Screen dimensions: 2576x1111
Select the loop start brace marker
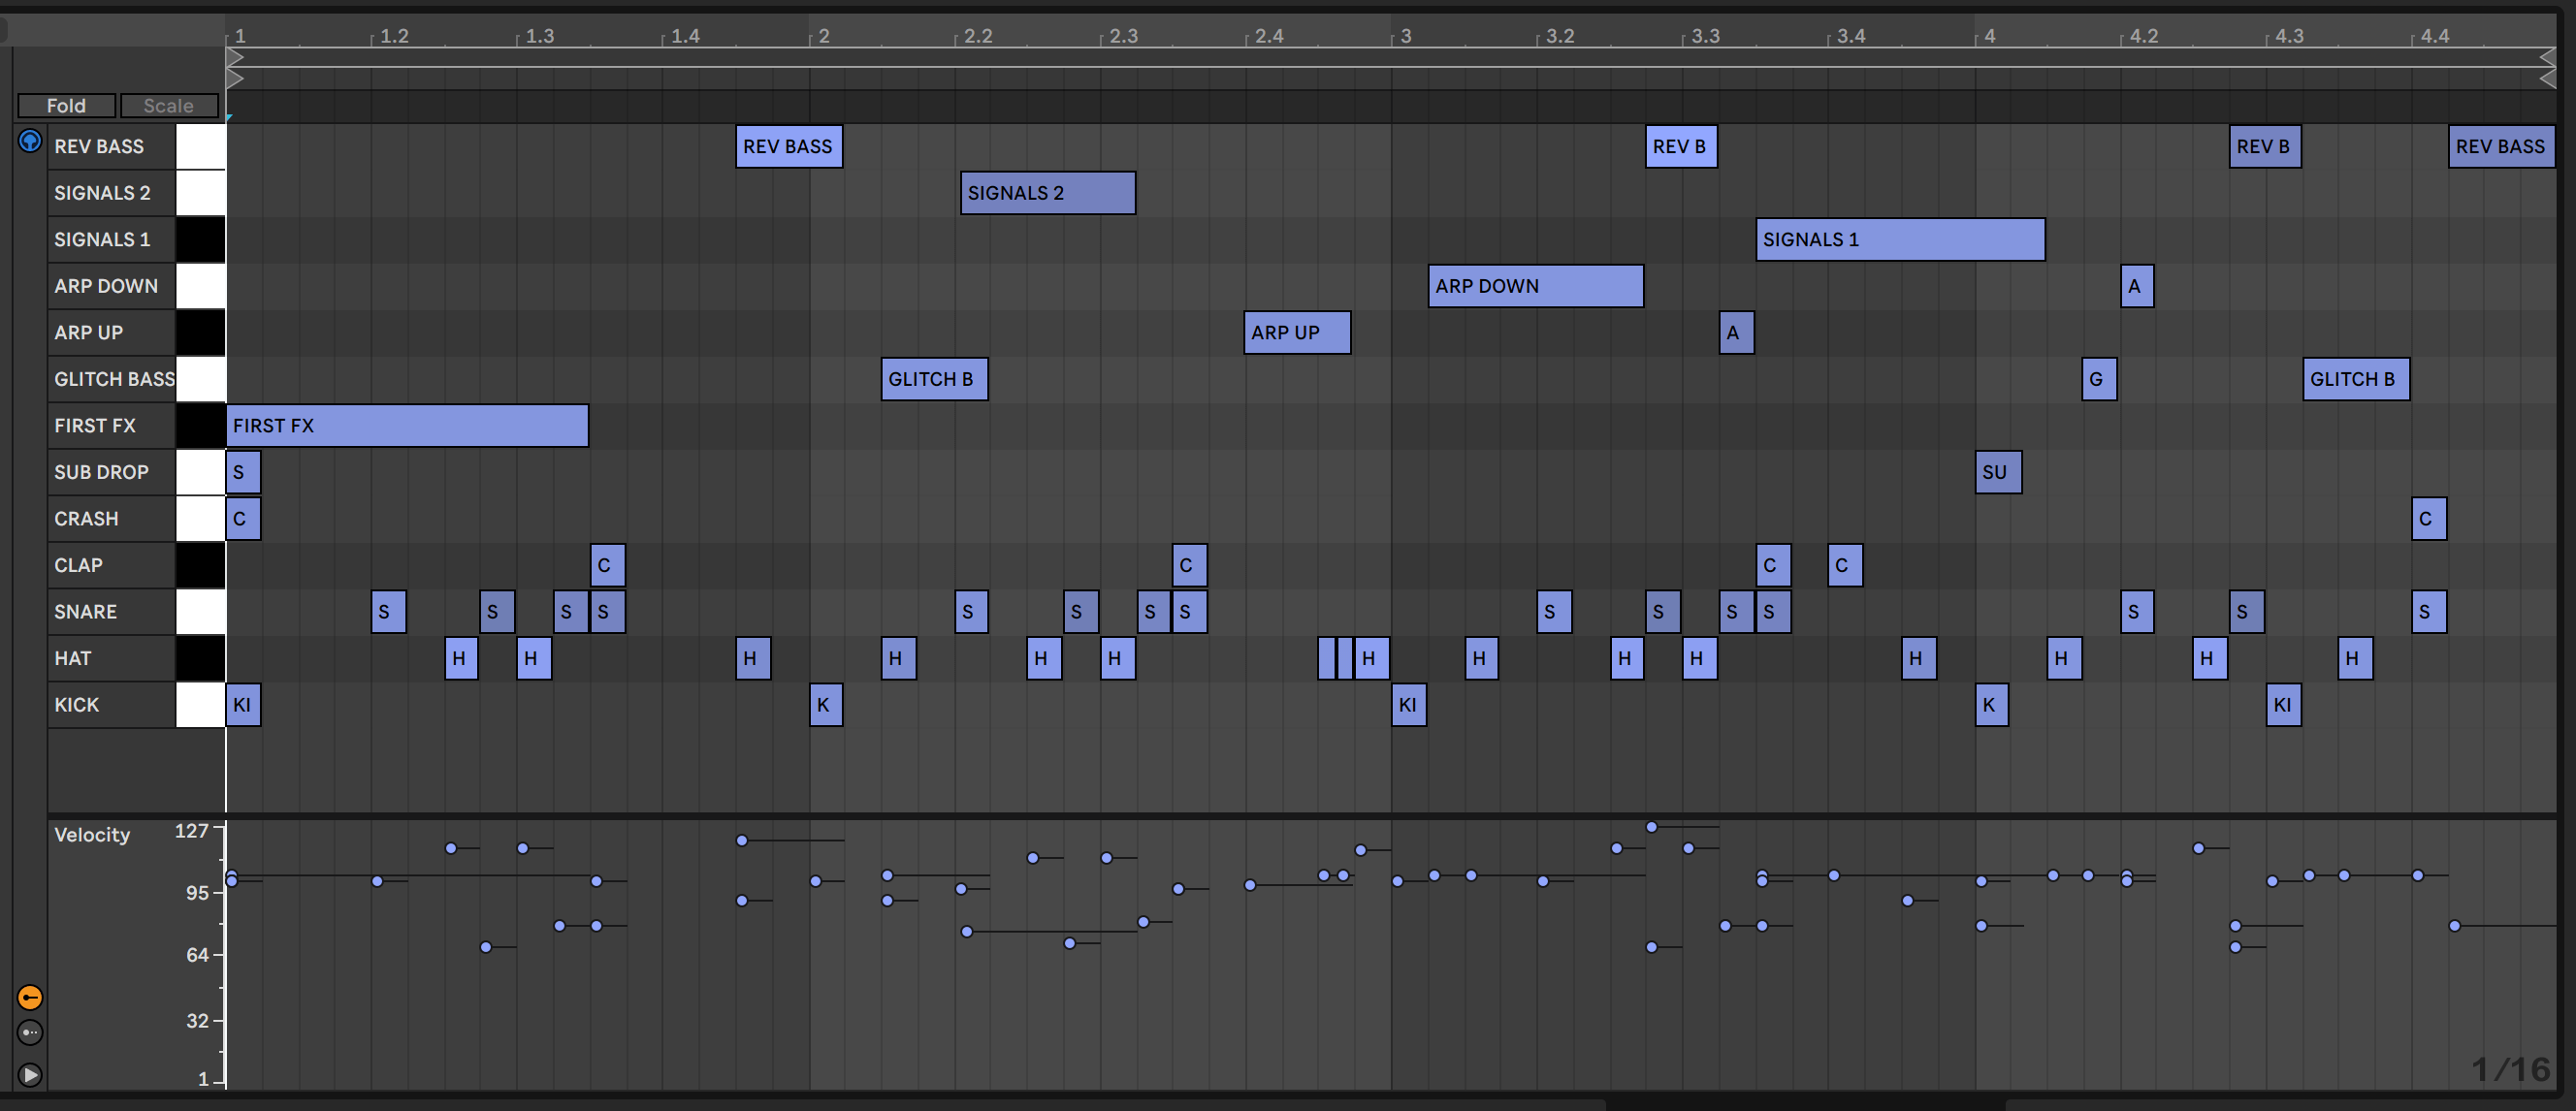(236, 55)
